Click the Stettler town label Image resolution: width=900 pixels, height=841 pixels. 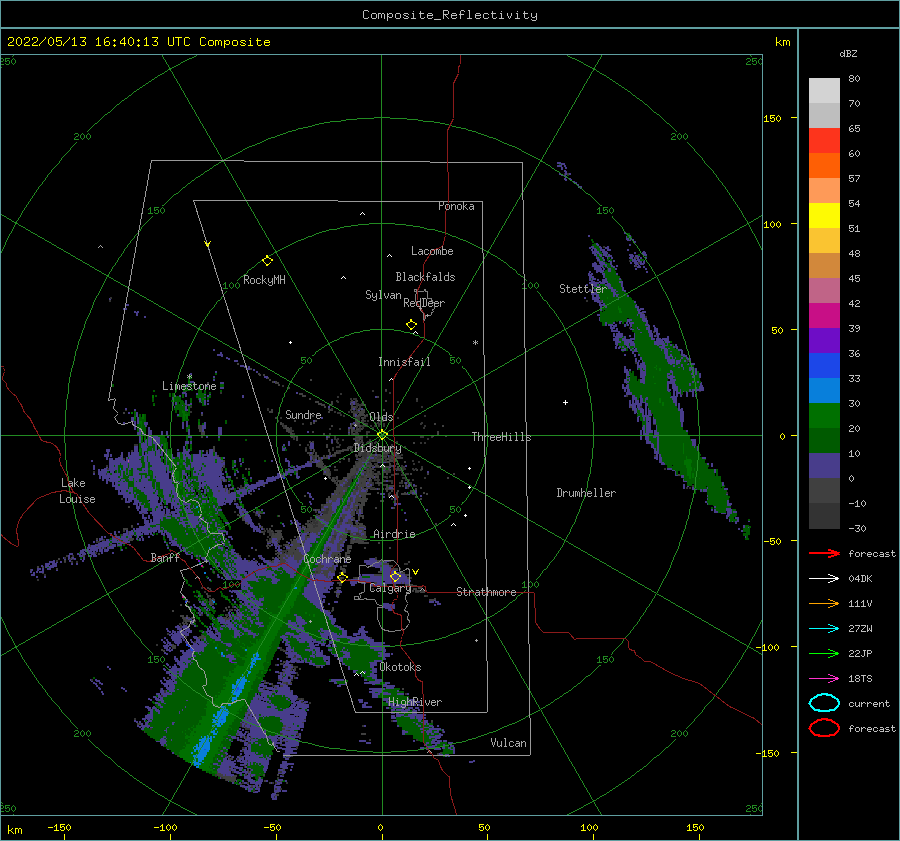coord(583,289)
